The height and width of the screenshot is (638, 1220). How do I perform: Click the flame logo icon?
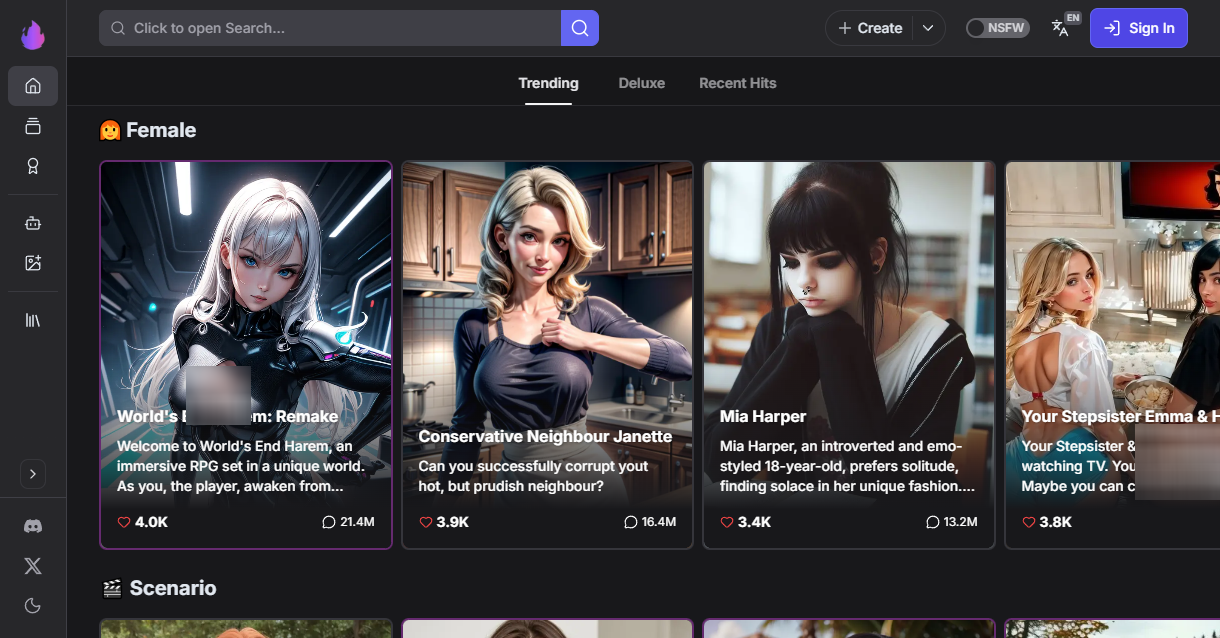pyautogui.click(x=33, y=34)
